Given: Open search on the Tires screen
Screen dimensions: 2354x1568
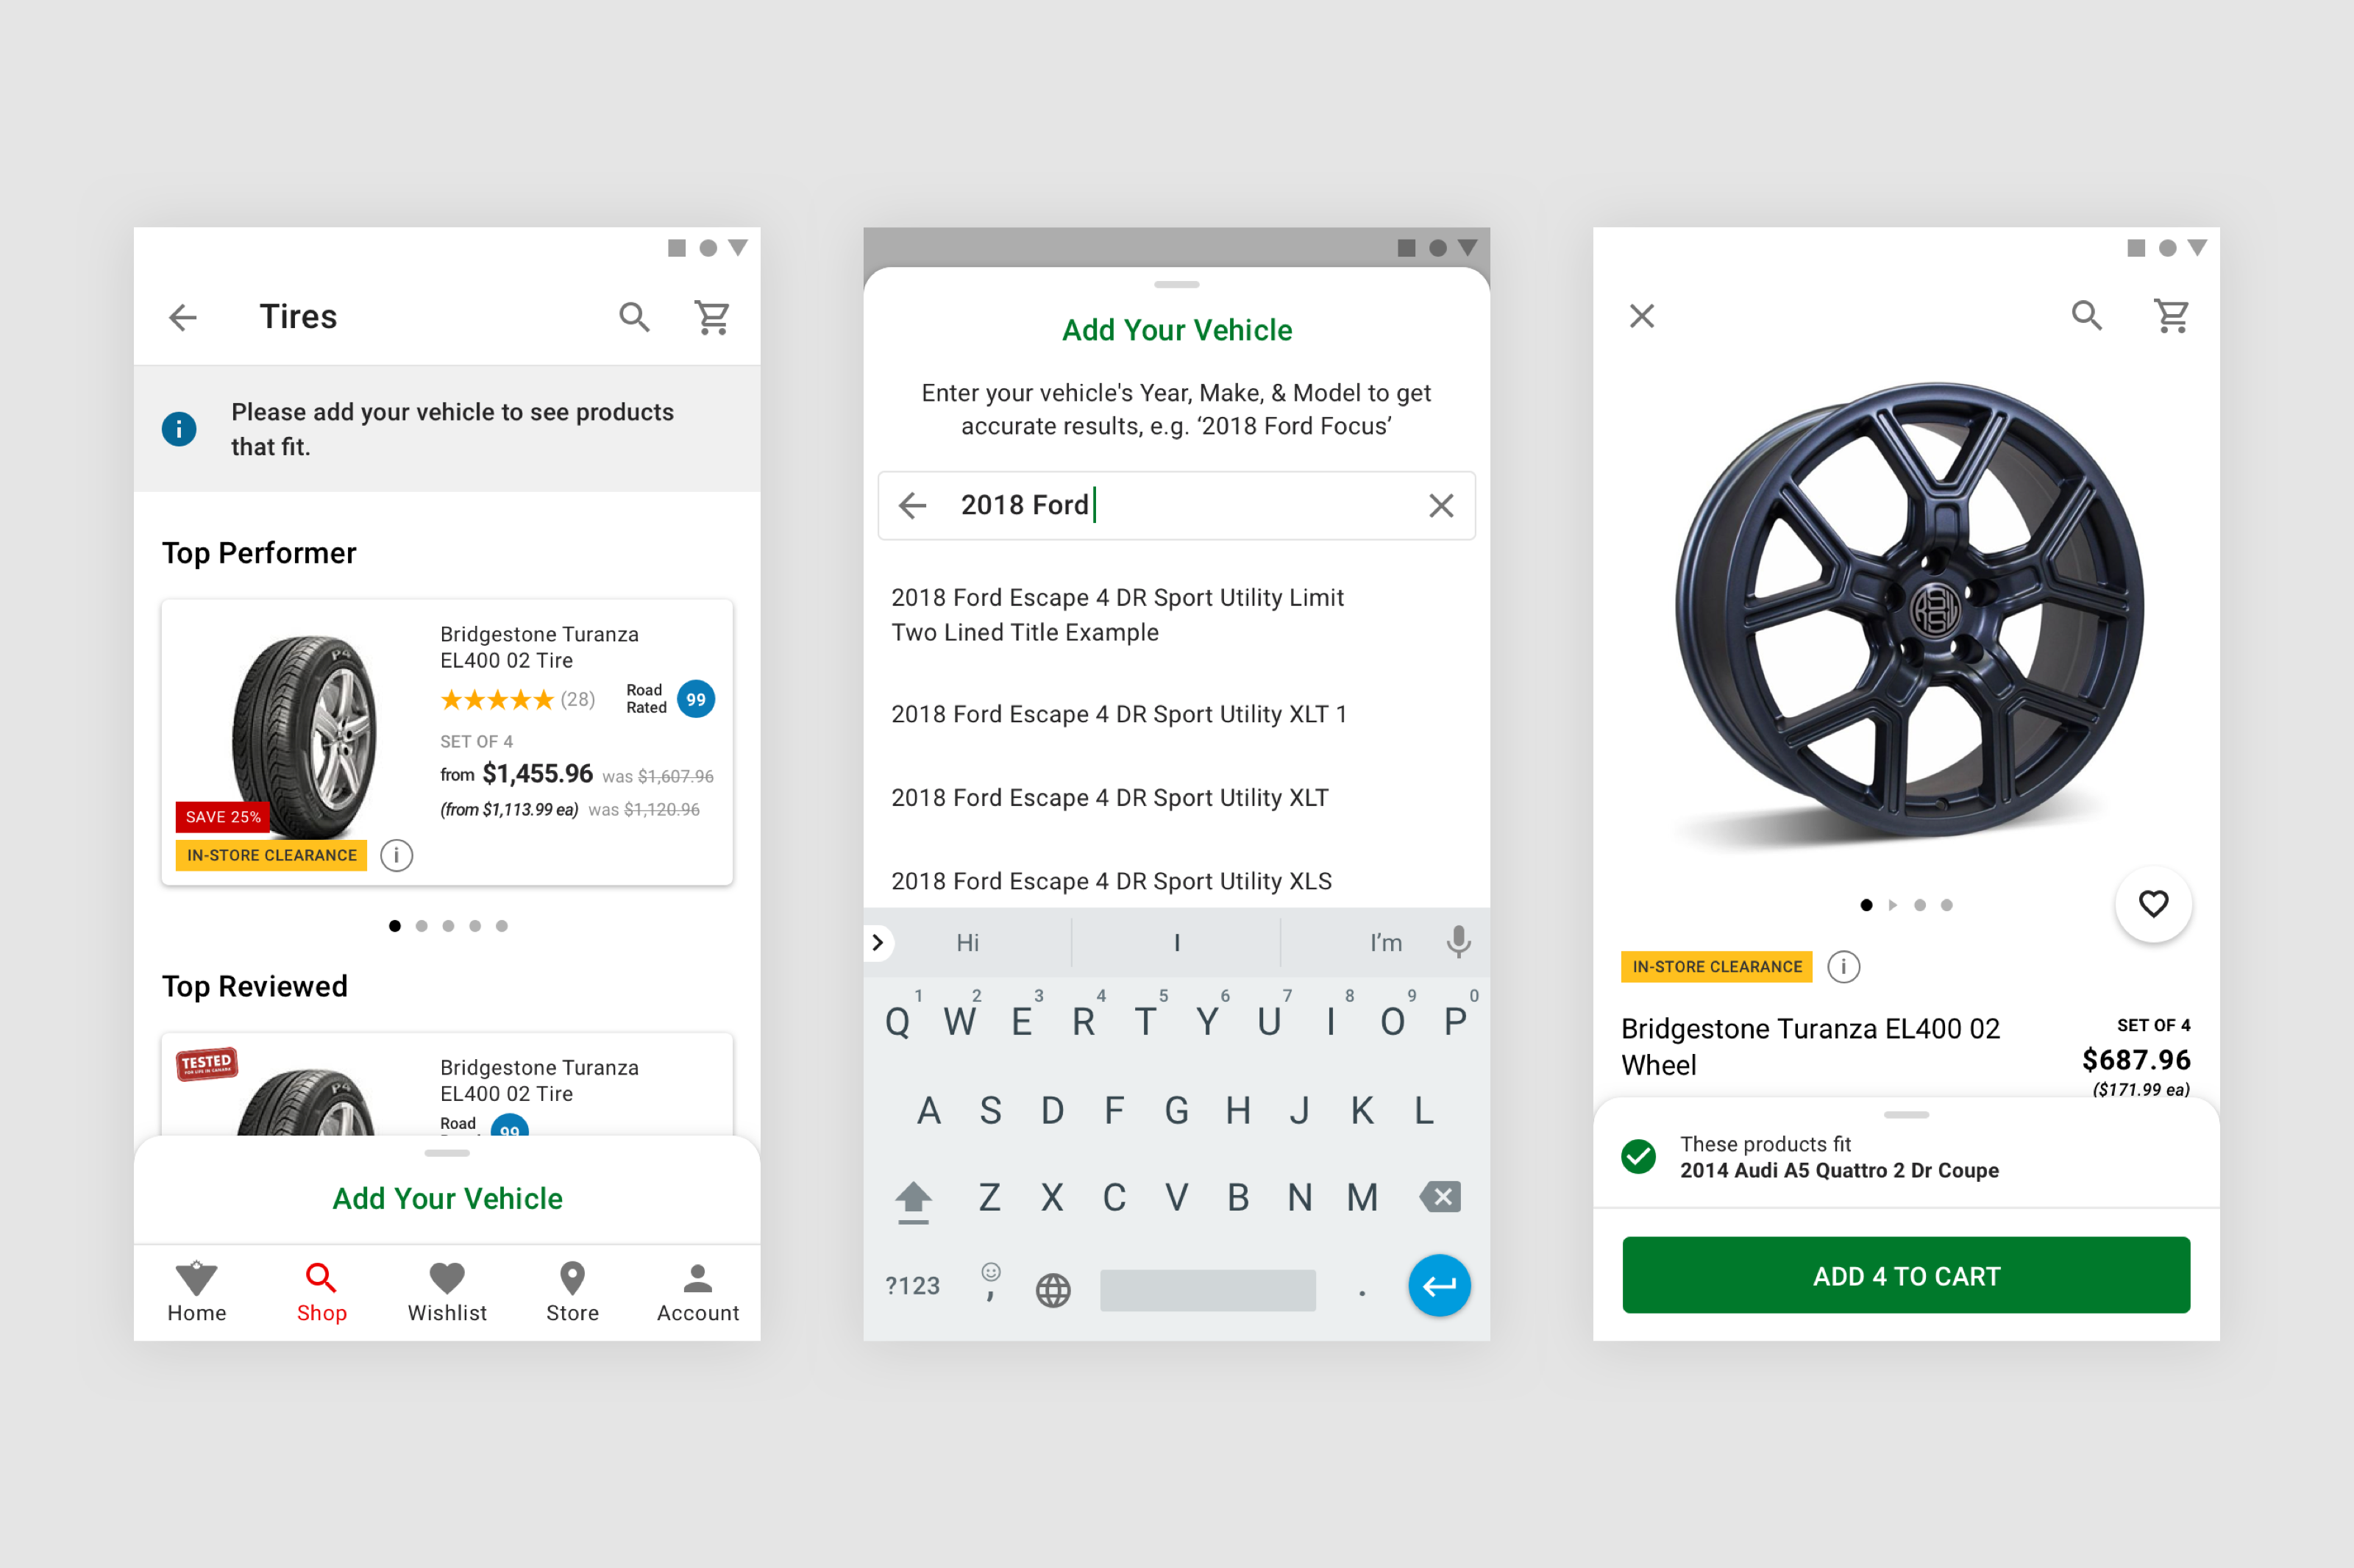Looking at the screenshot, I should (634, 318).
